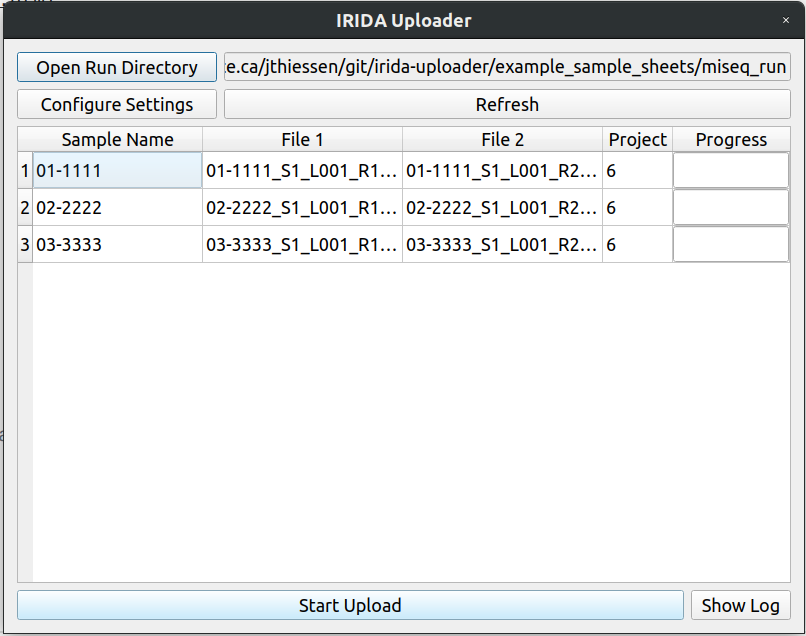Click progress bar for sample 02-2222
The image size is (806, 636).
click(731, 207)
